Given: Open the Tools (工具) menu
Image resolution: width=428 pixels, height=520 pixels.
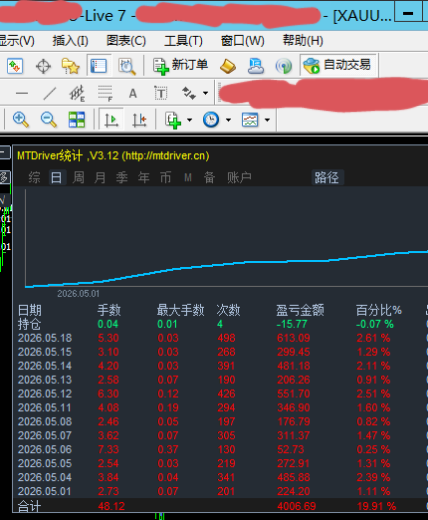Looking at the screenshot, I should click(183, 41).
